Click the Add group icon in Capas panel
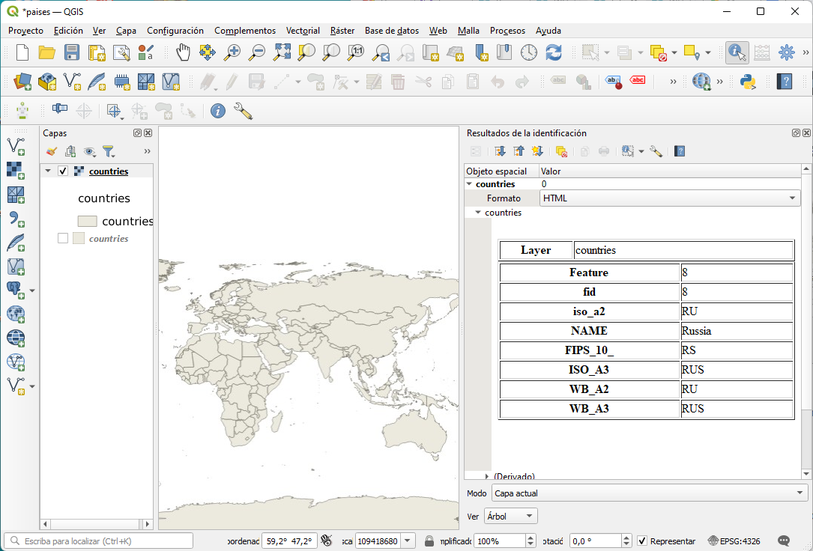 (71, 151)
